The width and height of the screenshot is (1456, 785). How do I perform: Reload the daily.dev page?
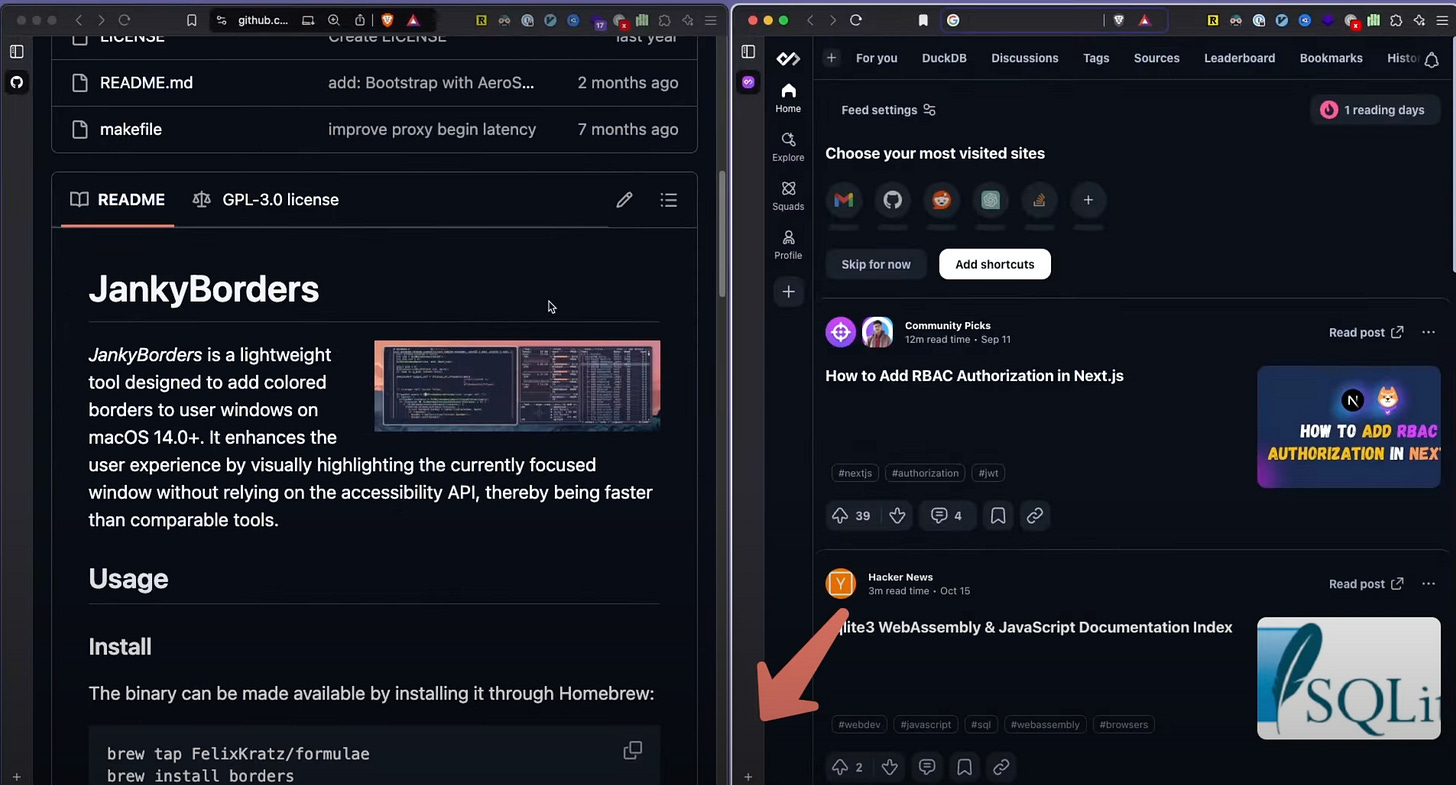point(856,20)
